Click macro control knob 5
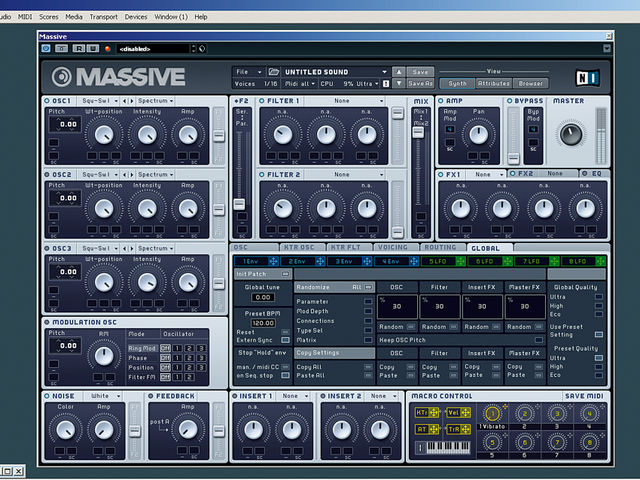Viewport: 640px width, 480px height. [x=492, y=442]
